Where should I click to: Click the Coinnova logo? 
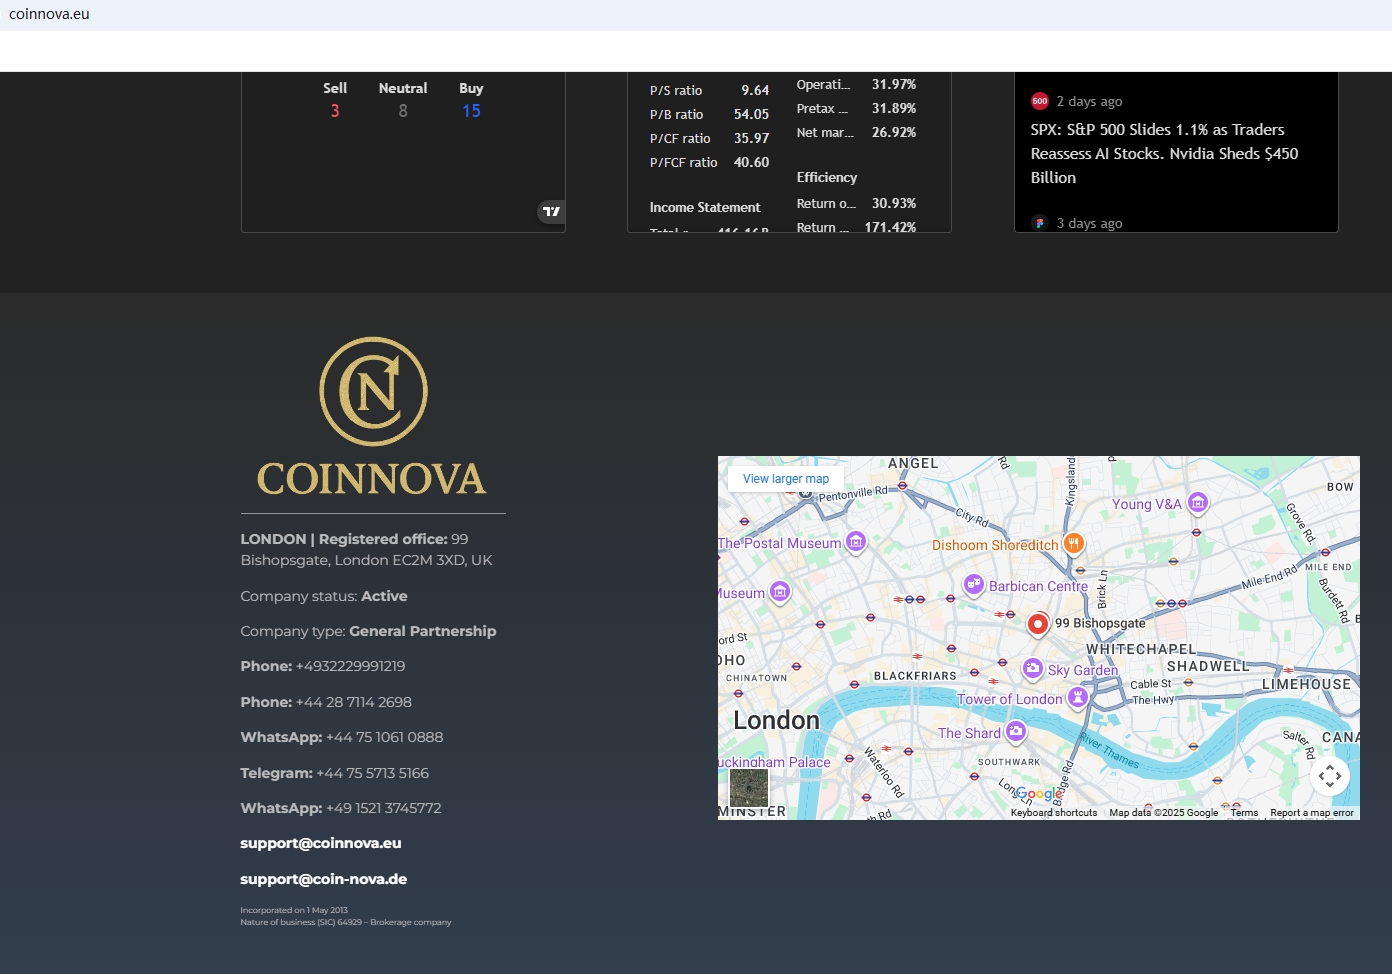tap(372, 417)
